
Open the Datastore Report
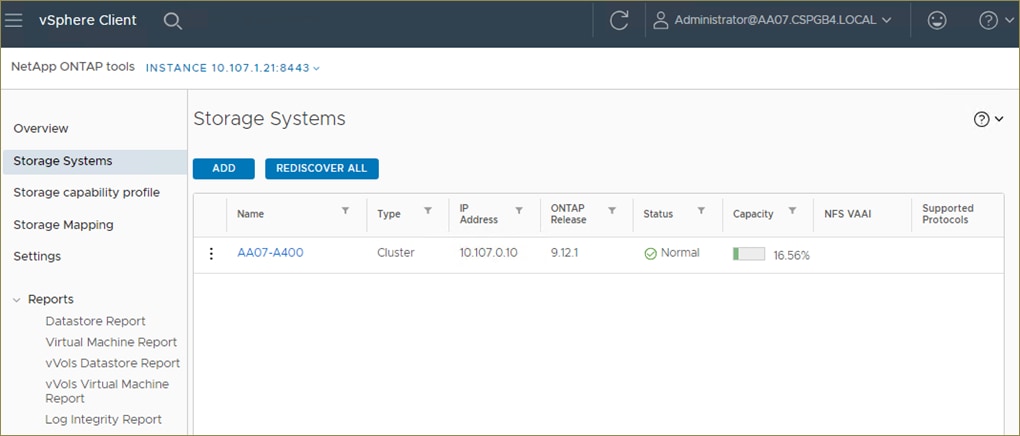coord(96,321)
